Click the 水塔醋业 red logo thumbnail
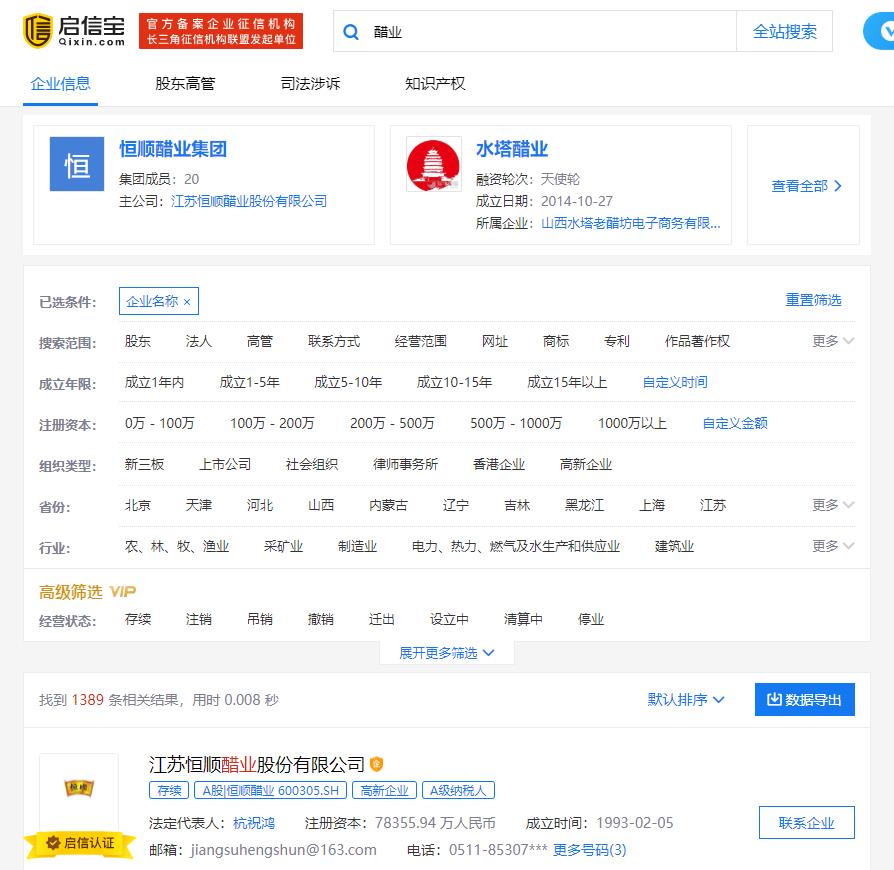The height and width of the screenshot is (870, 894). (x=433, y=164)
